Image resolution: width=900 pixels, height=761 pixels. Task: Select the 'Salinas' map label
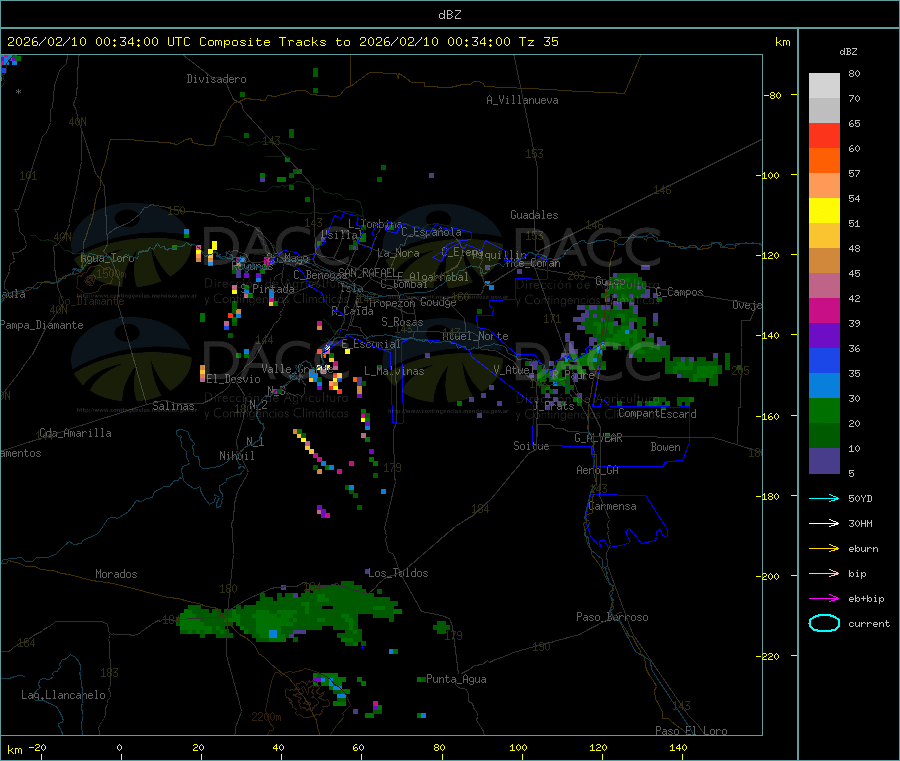pyautogui.click(x=173, y=406)
